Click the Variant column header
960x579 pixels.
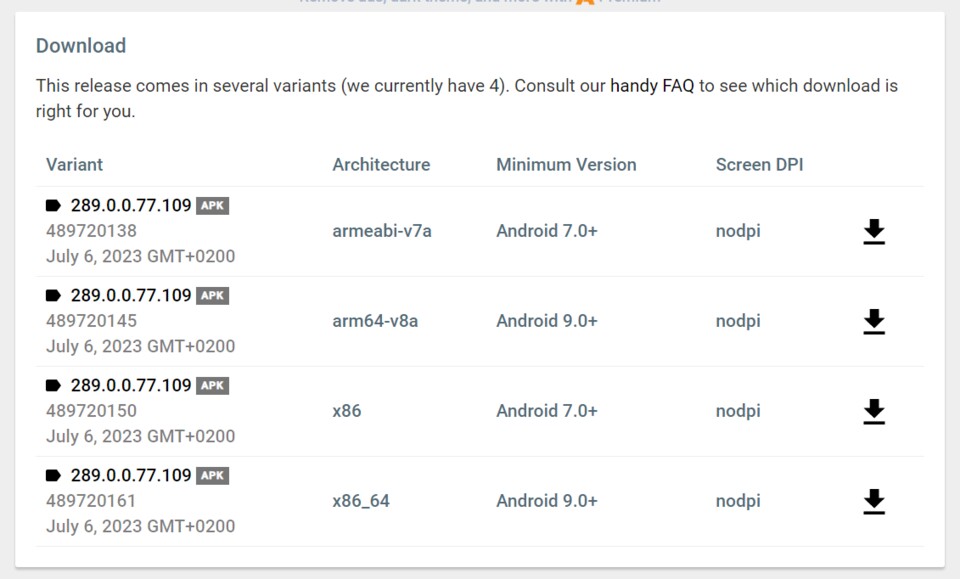pos(74,165)
